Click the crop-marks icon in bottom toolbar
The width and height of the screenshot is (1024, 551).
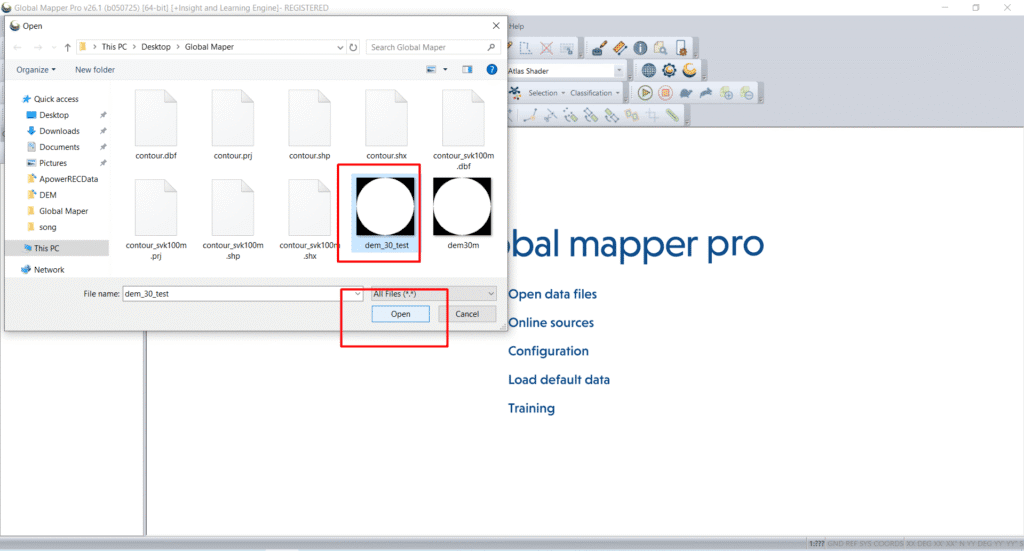652,116
